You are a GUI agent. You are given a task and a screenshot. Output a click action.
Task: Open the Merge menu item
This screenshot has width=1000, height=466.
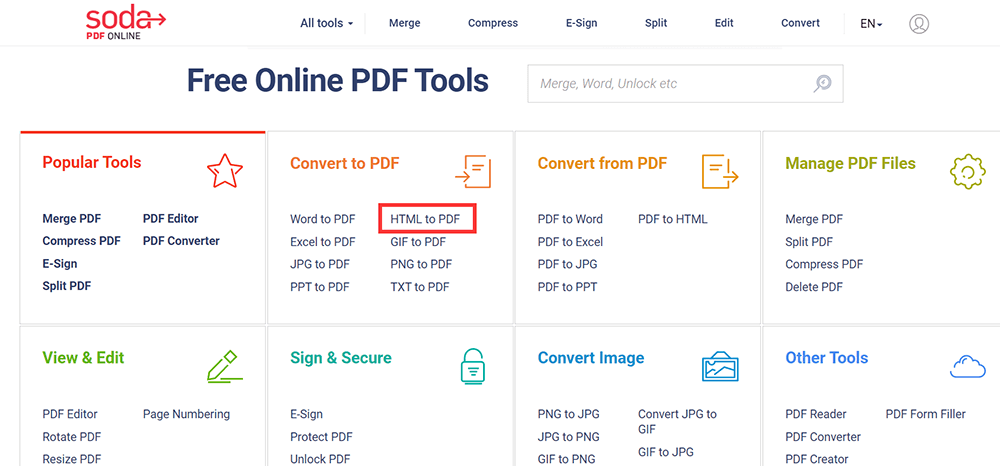pyautogui.click(x=404, y=23)
